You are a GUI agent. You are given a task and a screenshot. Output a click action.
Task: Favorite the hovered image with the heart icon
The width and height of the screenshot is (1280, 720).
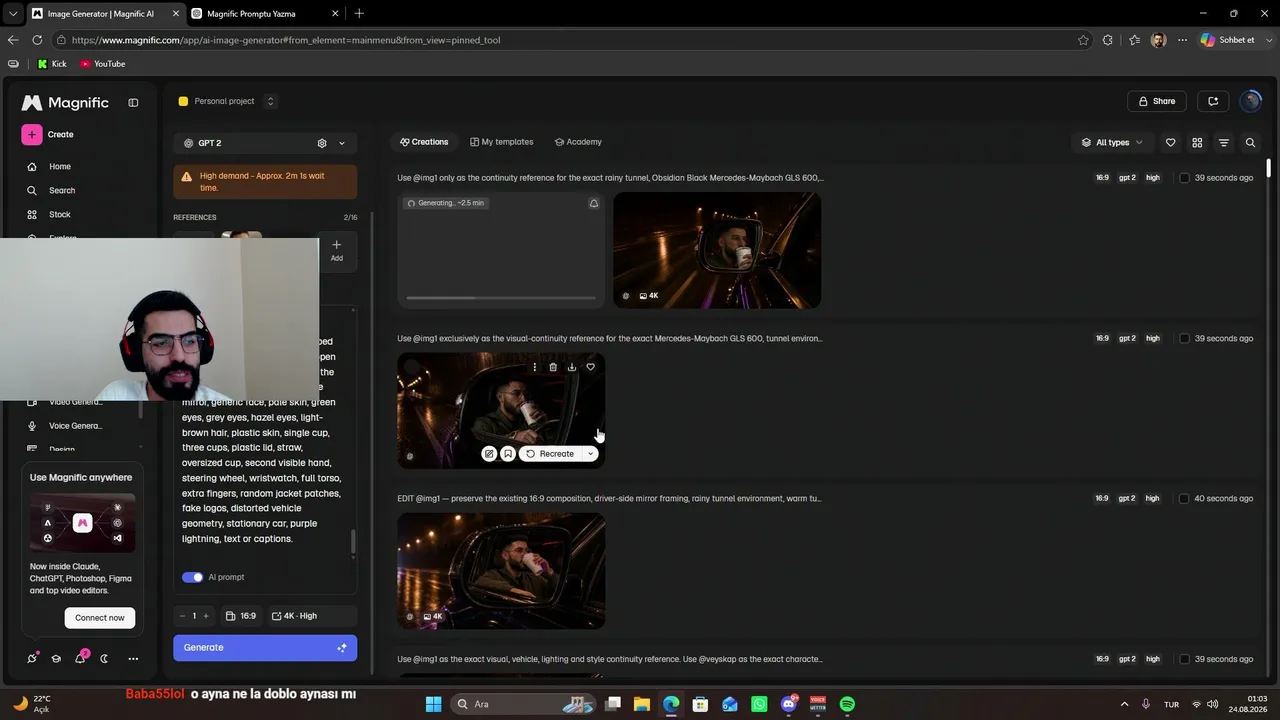[x=590, y=367]
